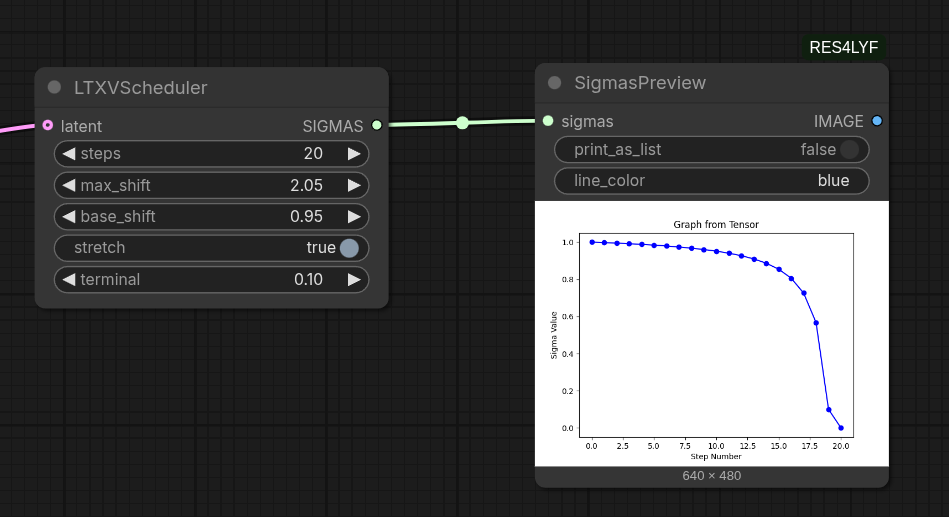Screen dimensions: 949x517
Task: Increase steps with the right arrow
Action: pos(354,154)
